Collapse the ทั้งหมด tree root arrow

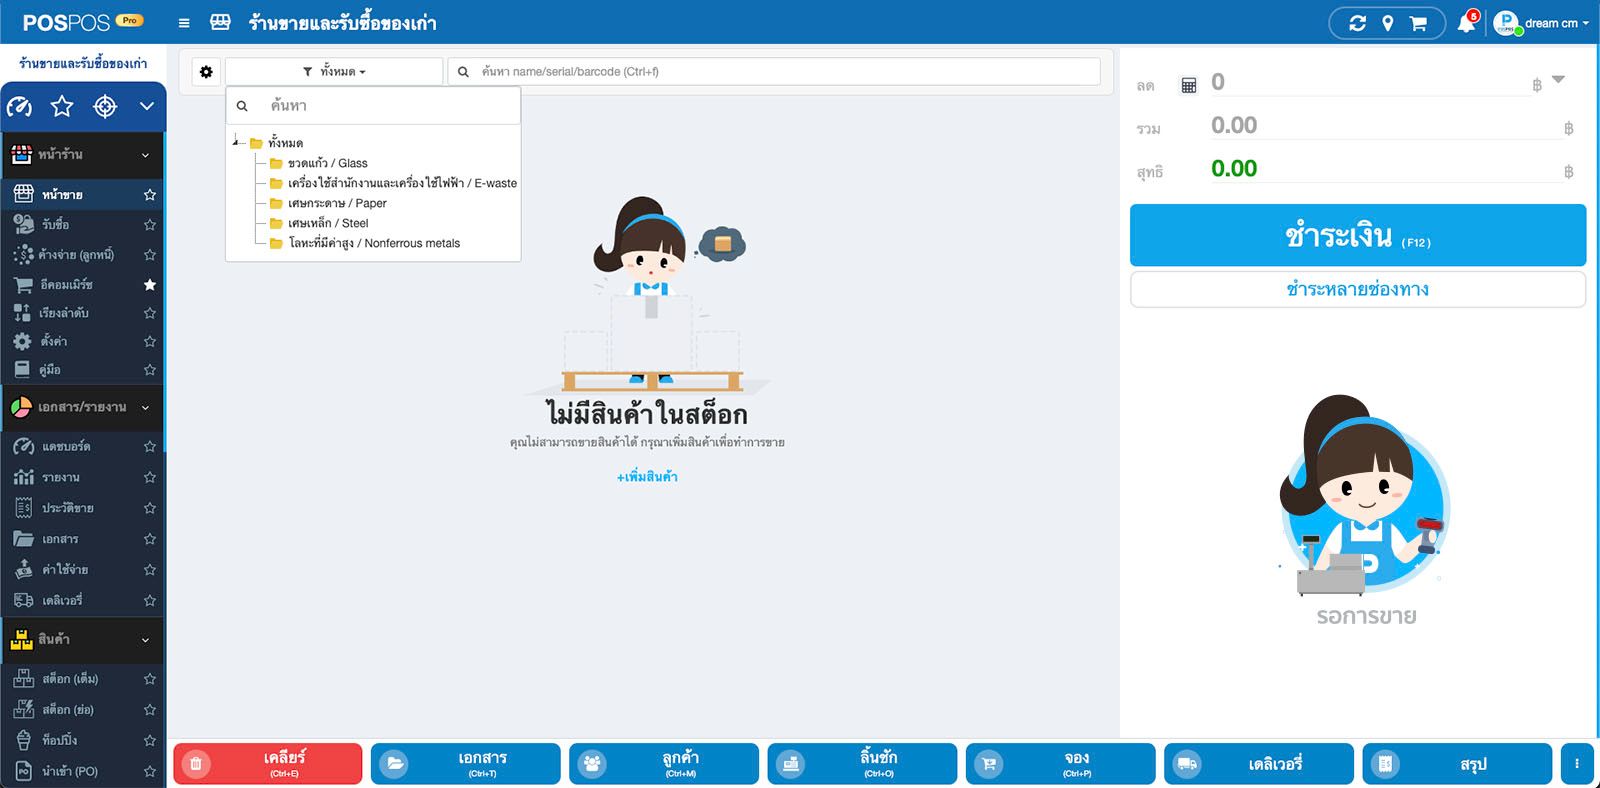click(236, 142)
